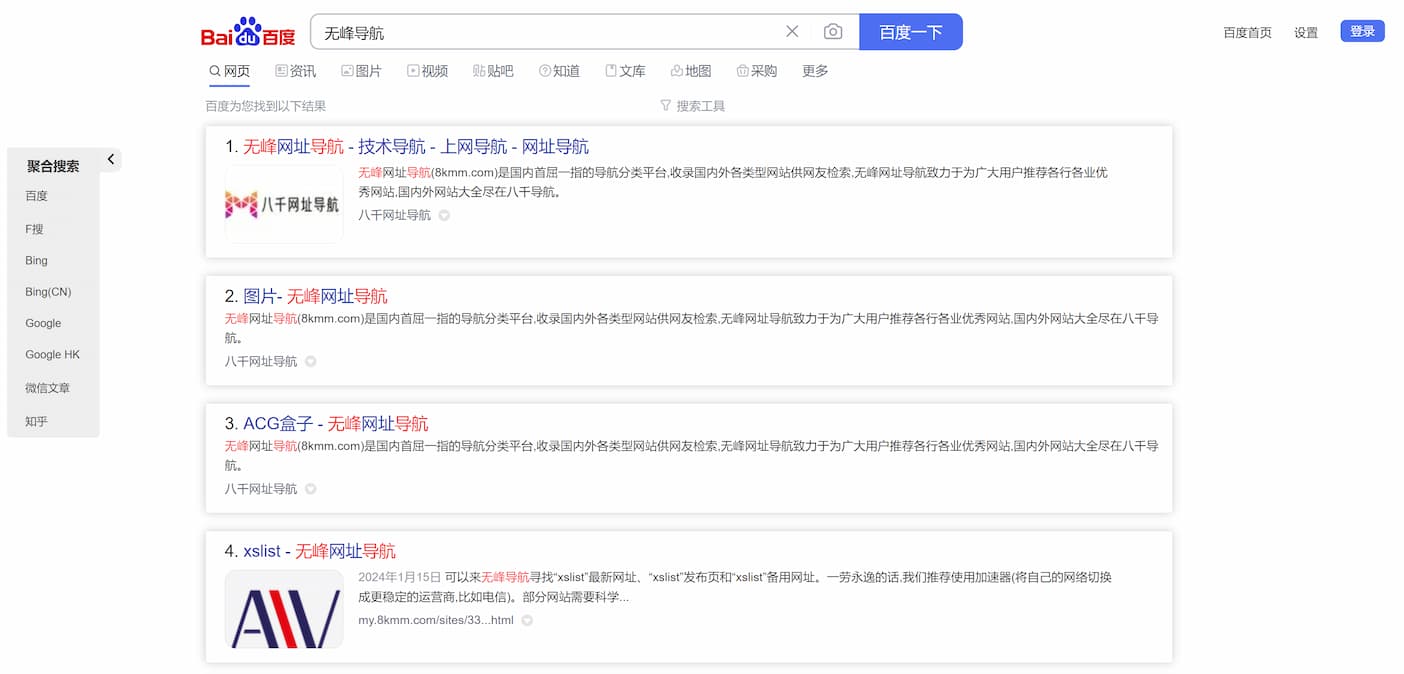The image size is (1404, 674).
Task: Open result 2 图片- 无峰网址导航 title
Action: pyautogui.click(x=315, y=296)
